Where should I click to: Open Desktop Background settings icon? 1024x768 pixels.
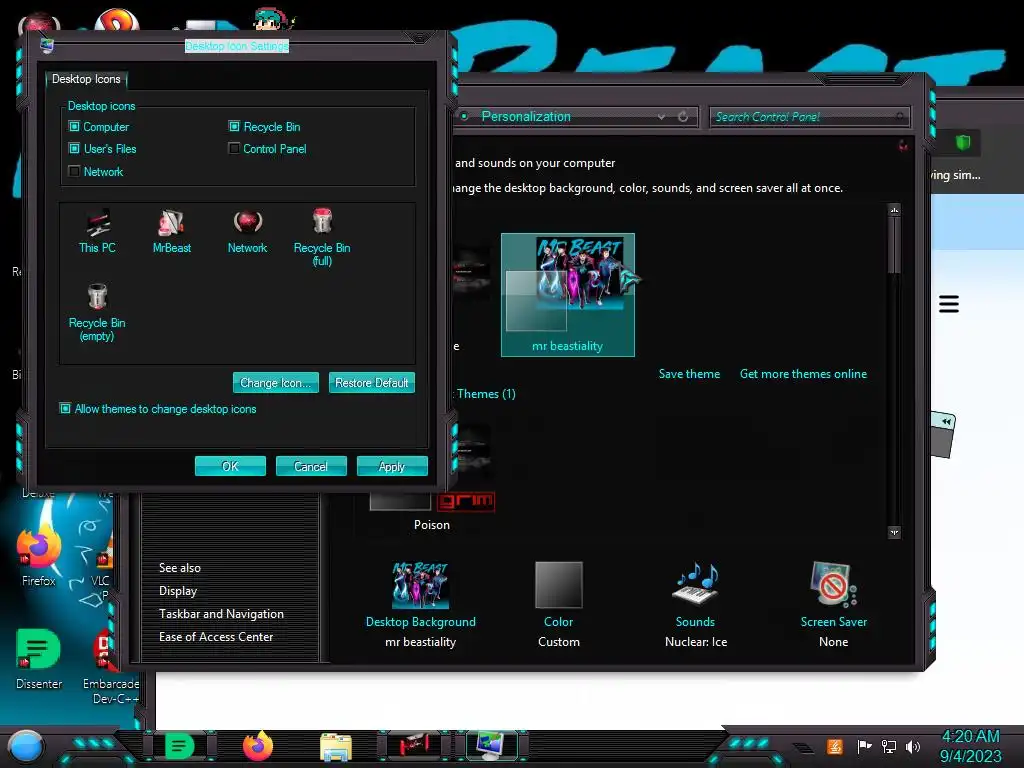coord(421,585)
